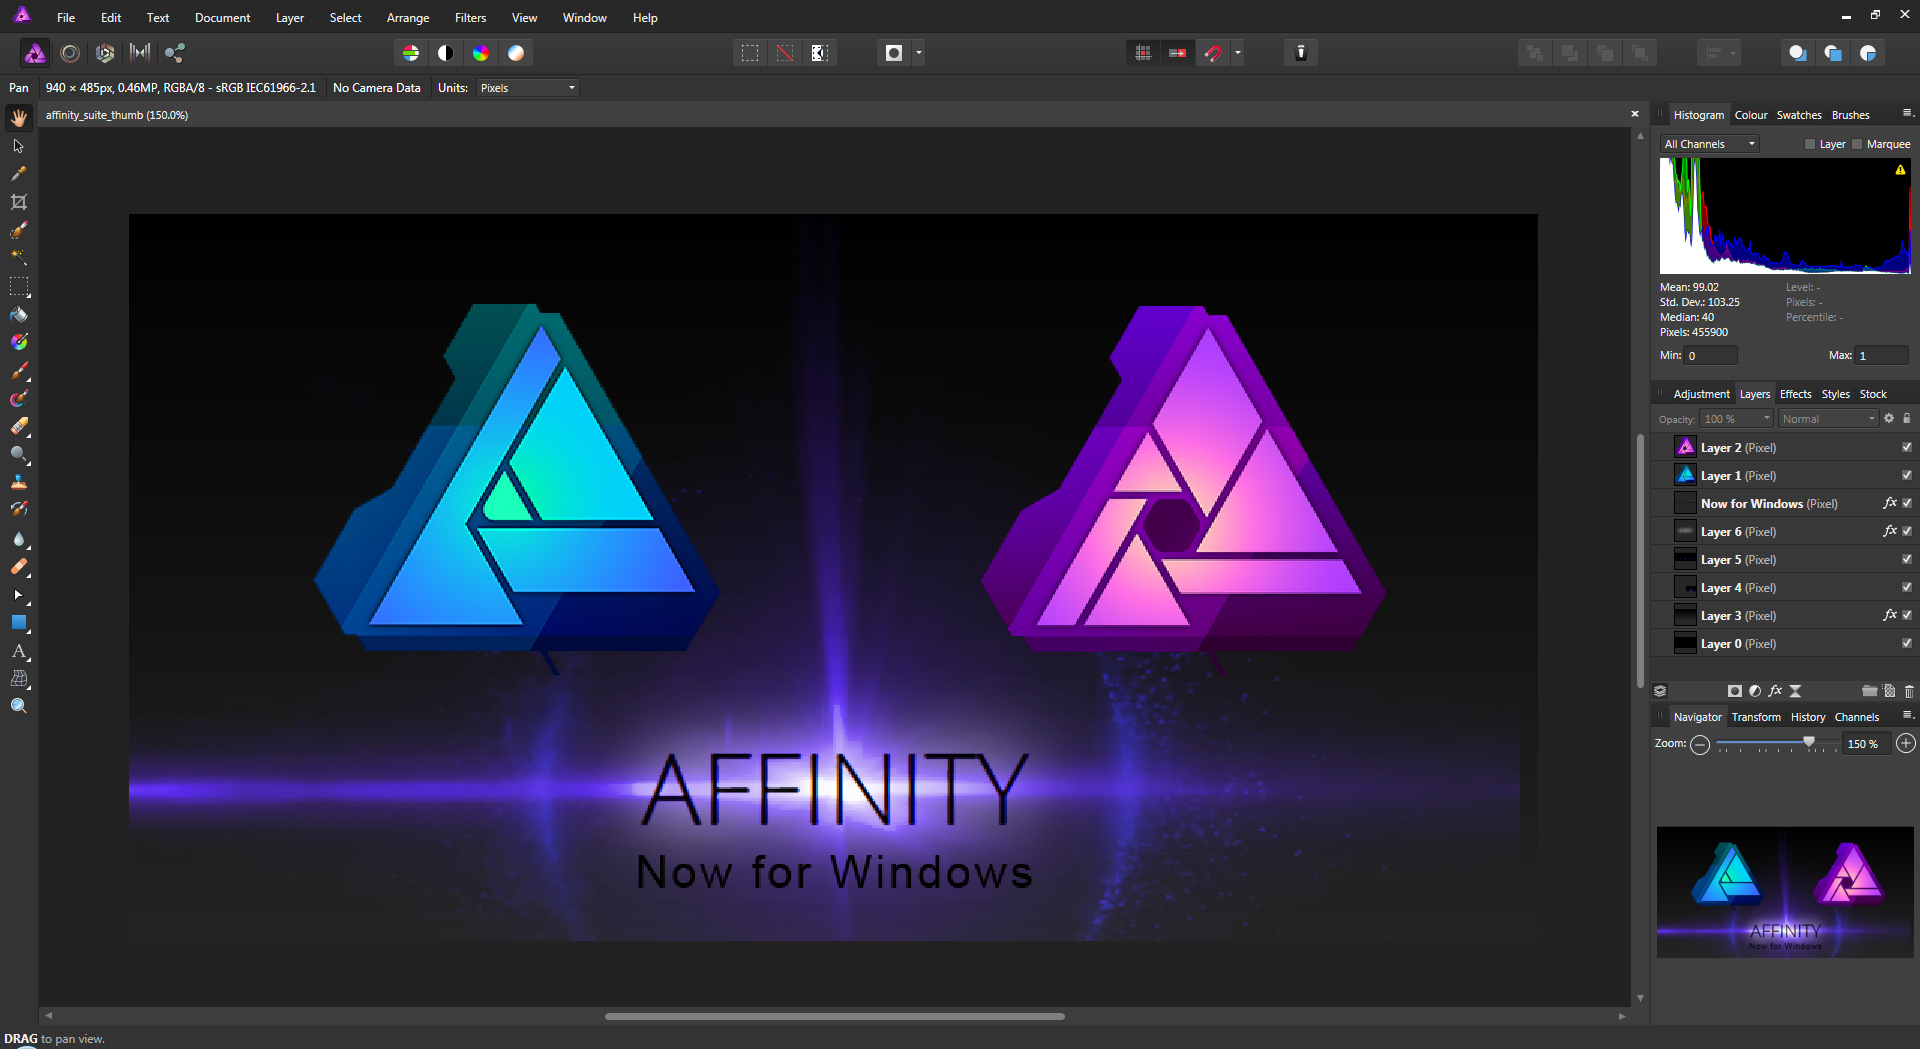Screen dimensions: 1920x1049
Task: Apply Auto Levels from toolbar
Action: point(411,53)
